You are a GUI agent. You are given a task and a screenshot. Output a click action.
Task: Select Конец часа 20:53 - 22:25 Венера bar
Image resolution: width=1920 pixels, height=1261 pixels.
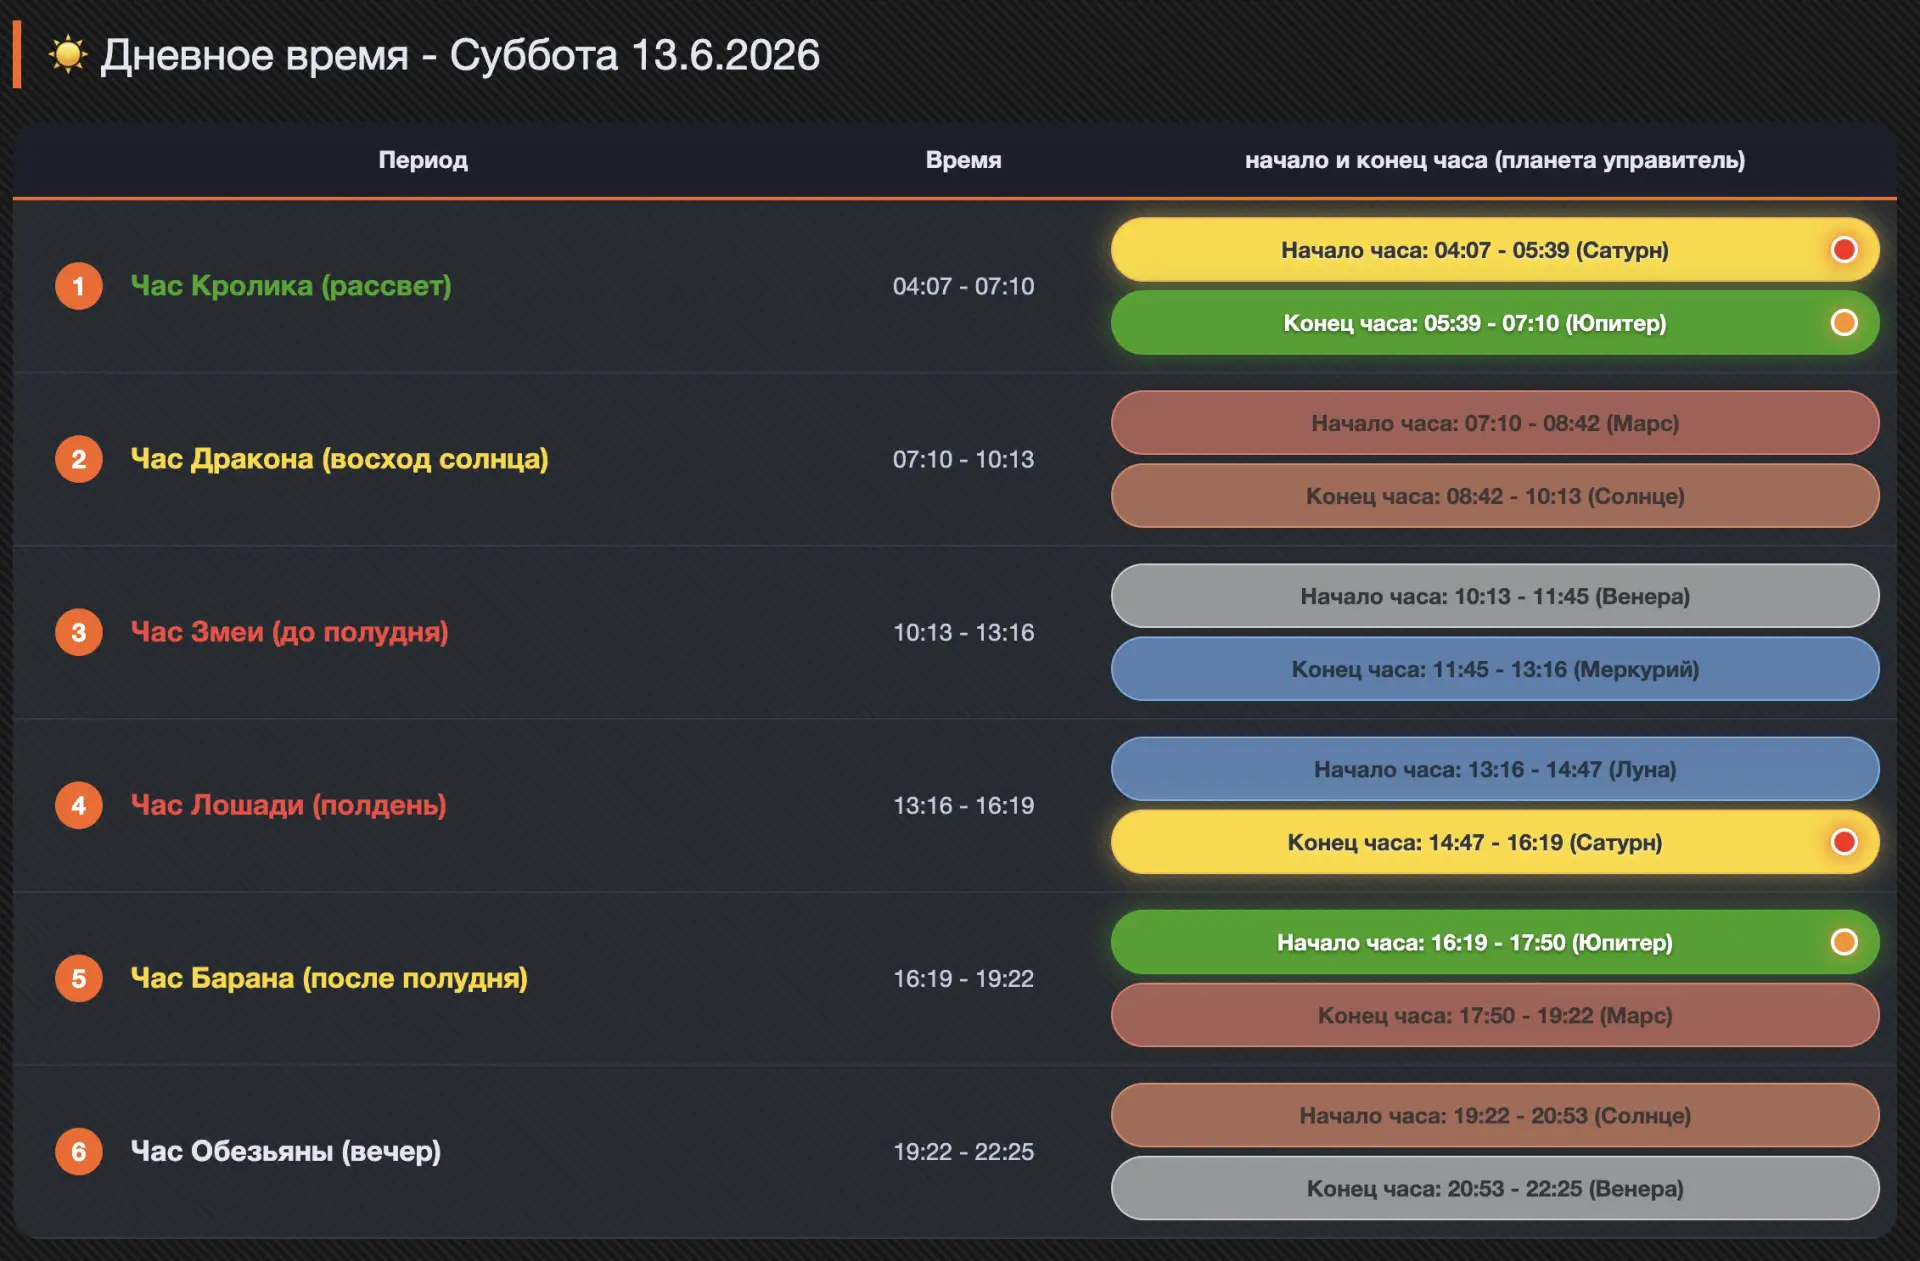[x=1495, y=1188]
